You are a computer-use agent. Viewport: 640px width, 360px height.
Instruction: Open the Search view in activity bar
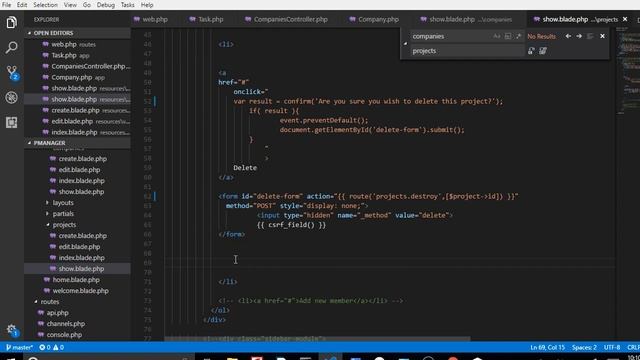11,47
